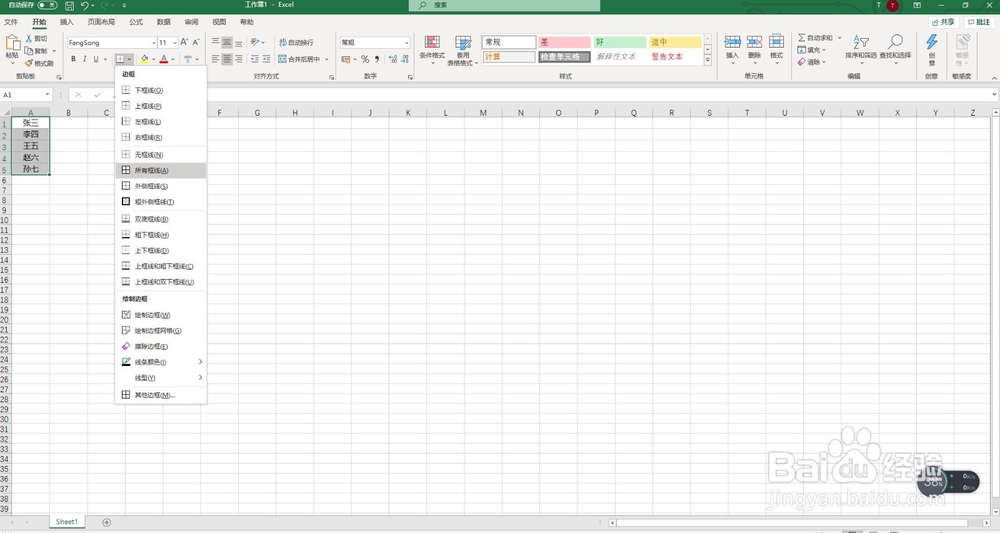
Task: Open Format as Table (套用表格格式)
Action: (463, 50)
